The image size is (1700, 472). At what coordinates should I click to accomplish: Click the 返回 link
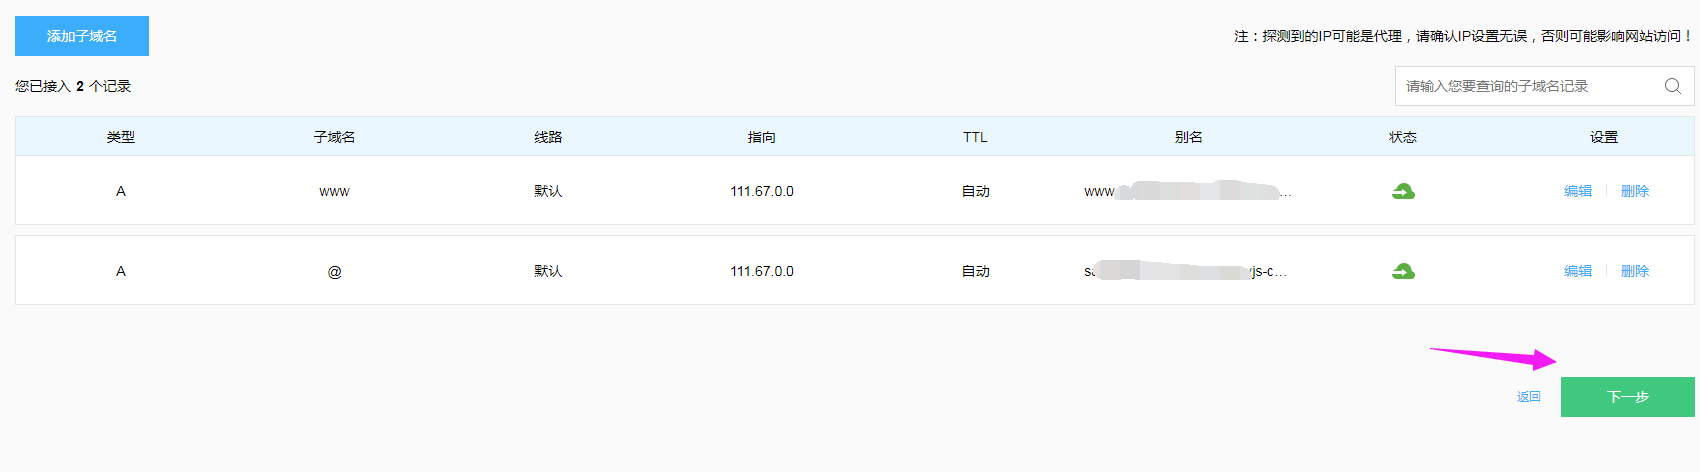coord(1528,397)
